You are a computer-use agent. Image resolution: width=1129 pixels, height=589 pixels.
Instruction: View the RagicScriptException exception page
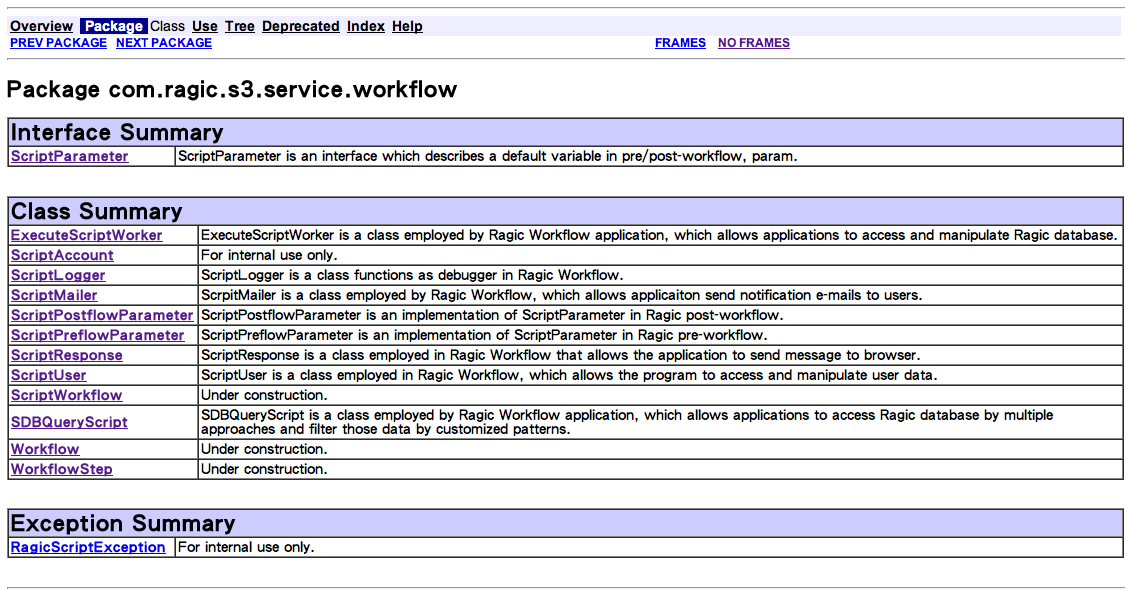[x=88, y=547]
